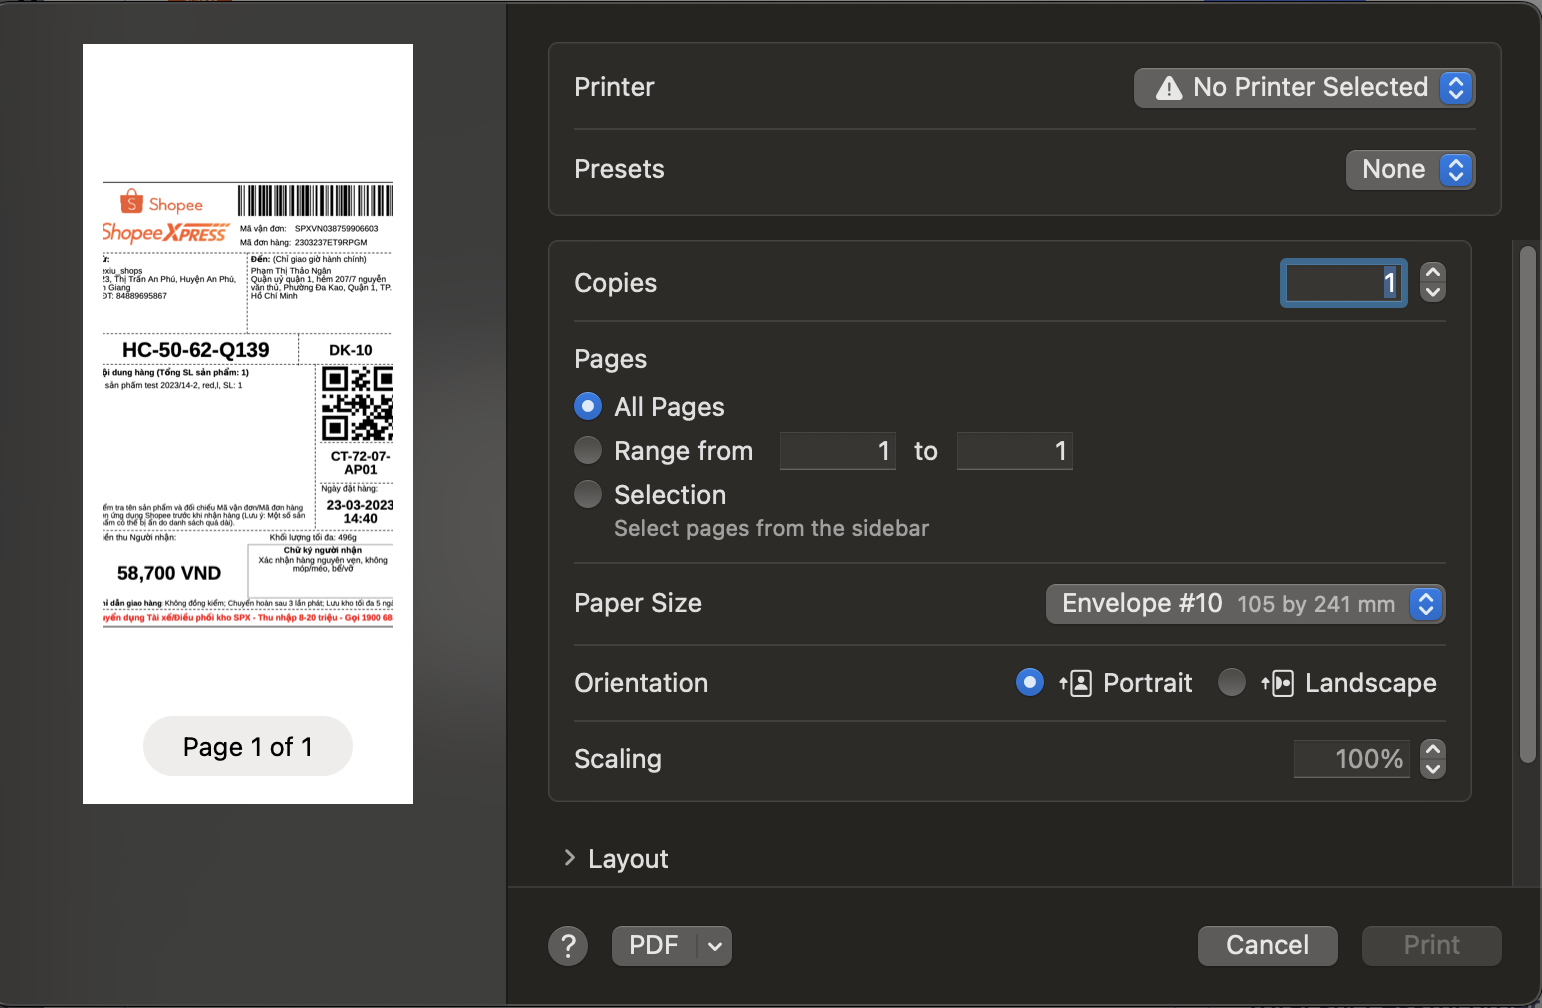Screen dimensions: 1542x1008
Task: Open the Presets dropdown set to None
Action: (1409, 170)
